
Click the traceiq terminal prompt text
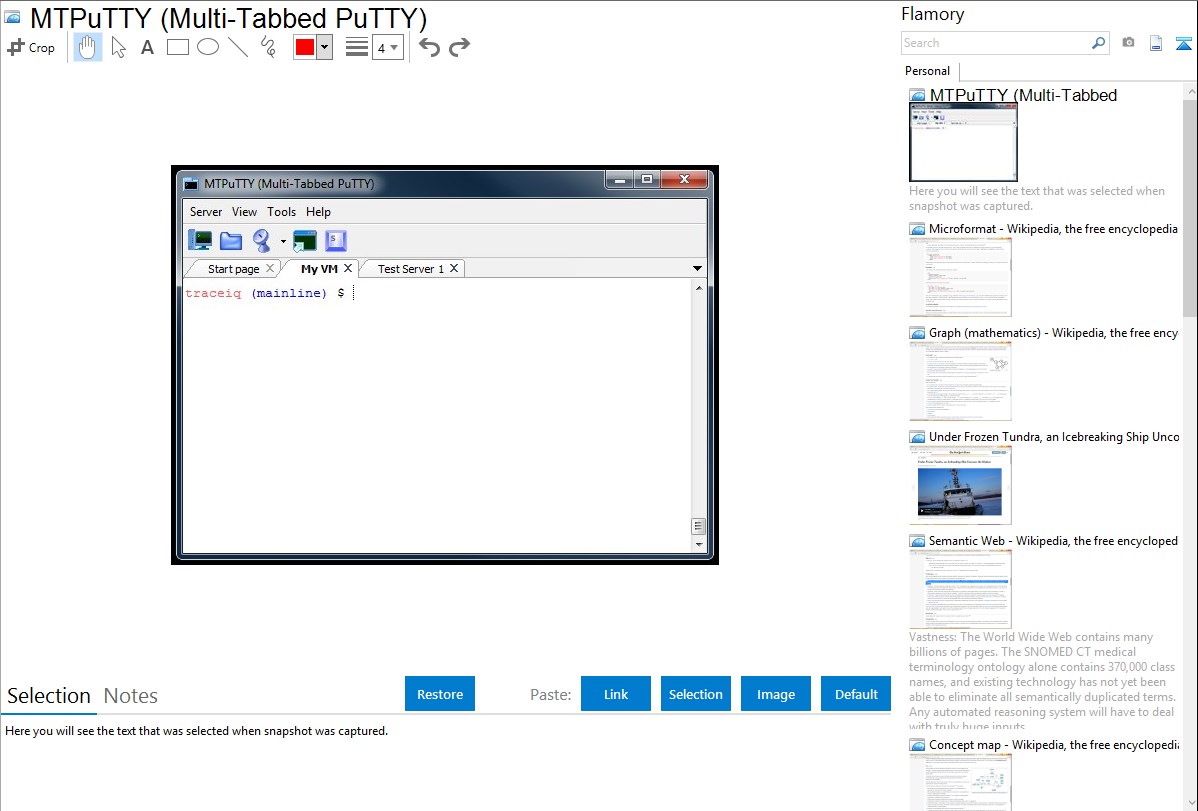pyautogui.click(x=213, y=294)
